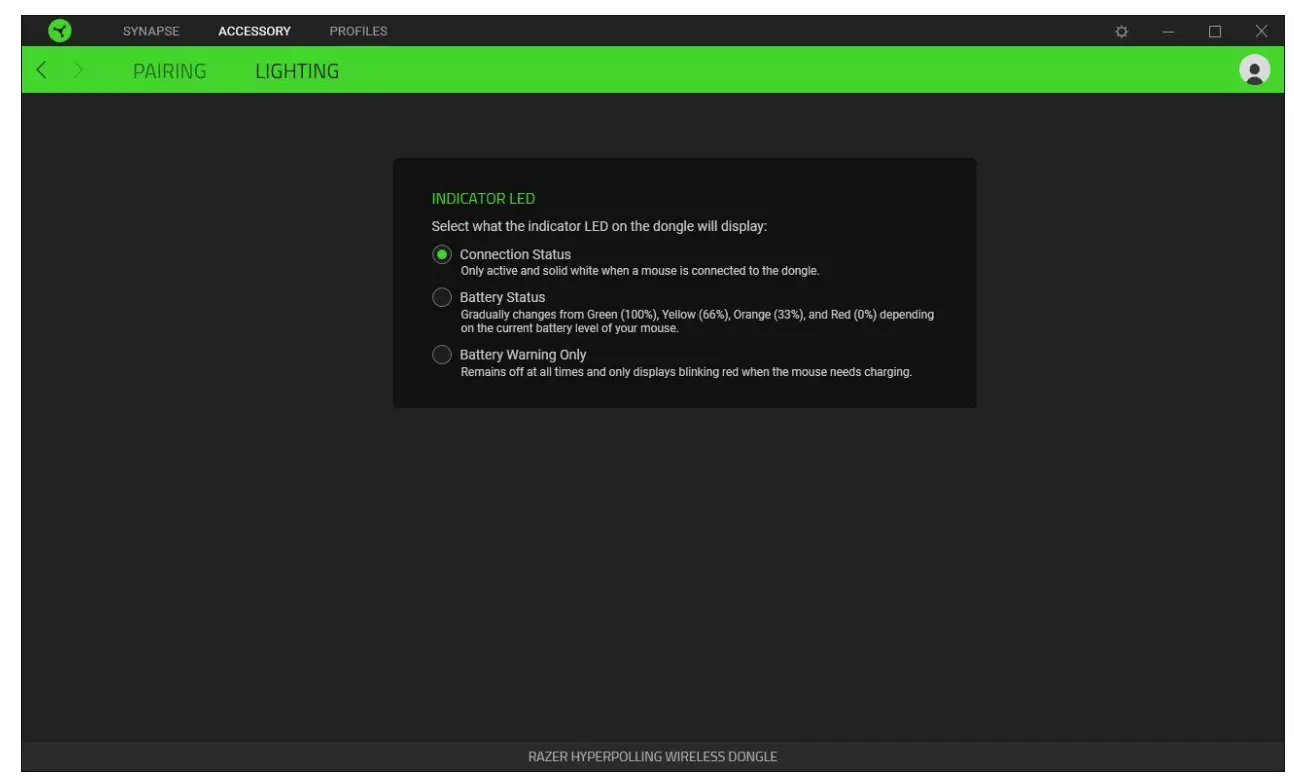The width and height of the screenshot is (1294, 780).
Task: Click the 'Only active and solid white' description
Action: [639, 271]
